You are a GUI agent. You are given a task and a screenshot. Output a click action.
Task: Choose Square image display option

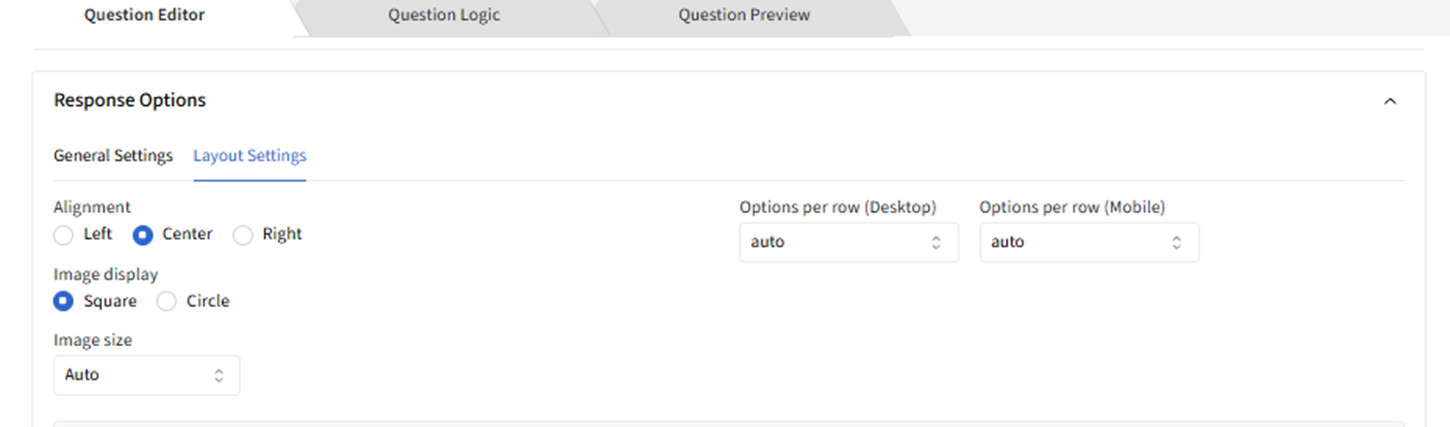point(64,301)
